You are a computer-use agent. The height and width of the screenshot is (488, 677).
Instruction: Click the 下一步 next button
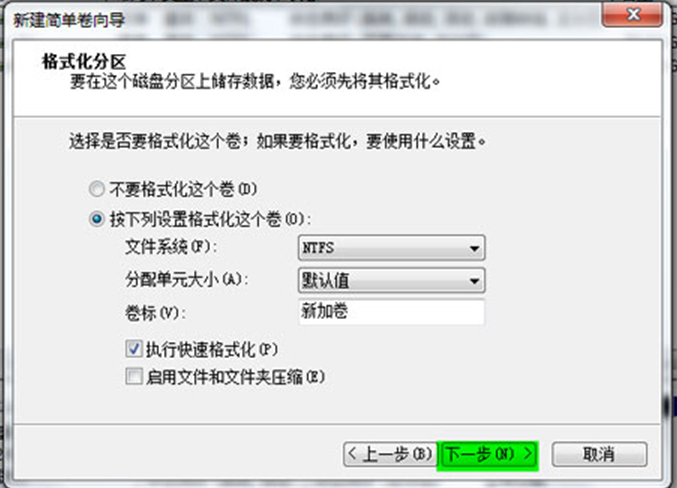tap(487, 454)
